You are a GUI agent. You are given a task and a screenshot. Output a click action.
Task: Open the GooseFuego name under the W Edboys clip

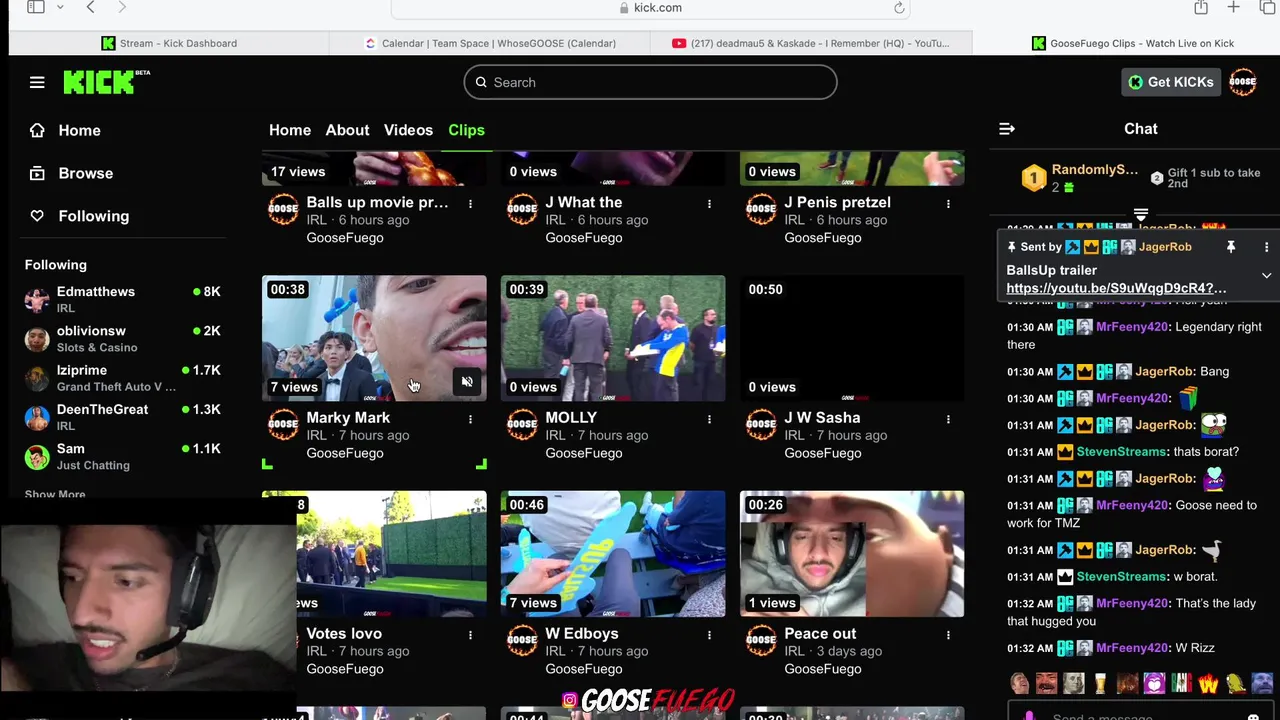pos(584,669)
